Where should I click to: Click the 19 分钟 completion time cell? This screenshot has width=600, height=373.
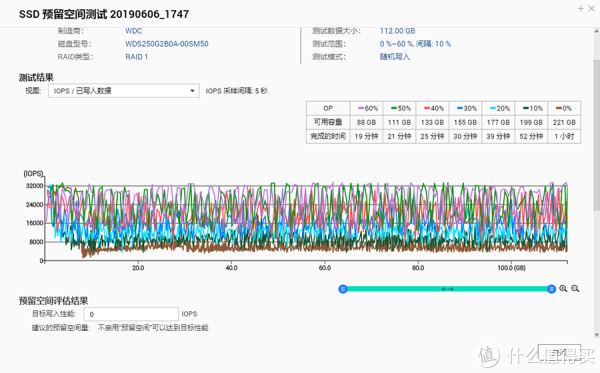[x=366, y=137]
